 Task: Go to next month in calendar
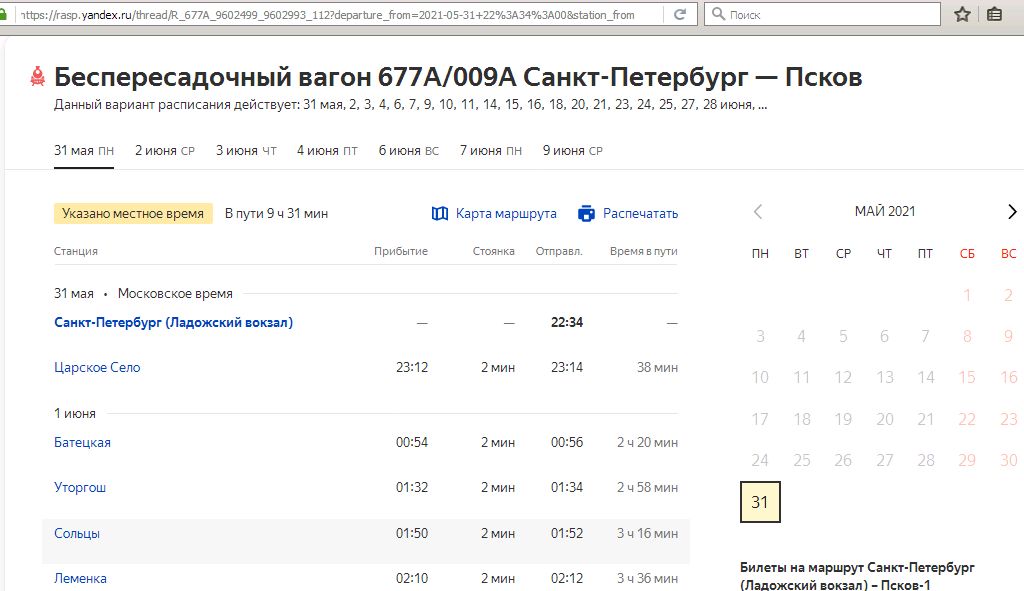pyautogui.click(x=1011, y=212)
